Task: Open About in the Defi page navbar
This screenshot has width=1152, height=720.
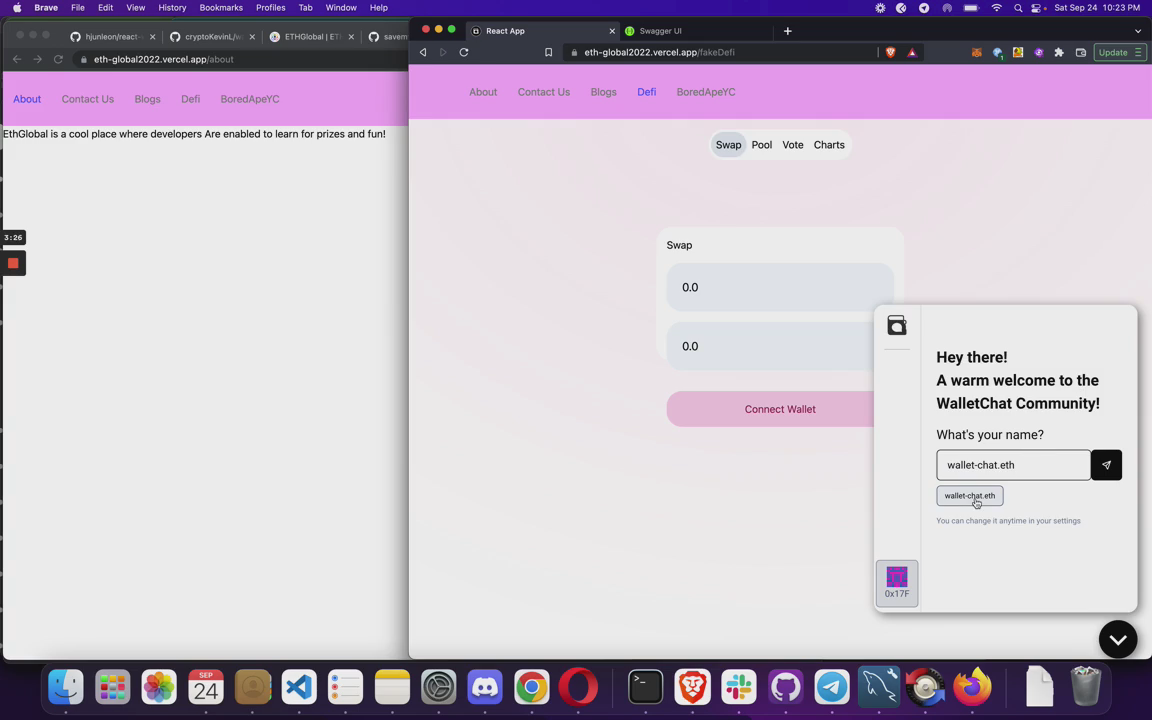Action: click(483, 92)
